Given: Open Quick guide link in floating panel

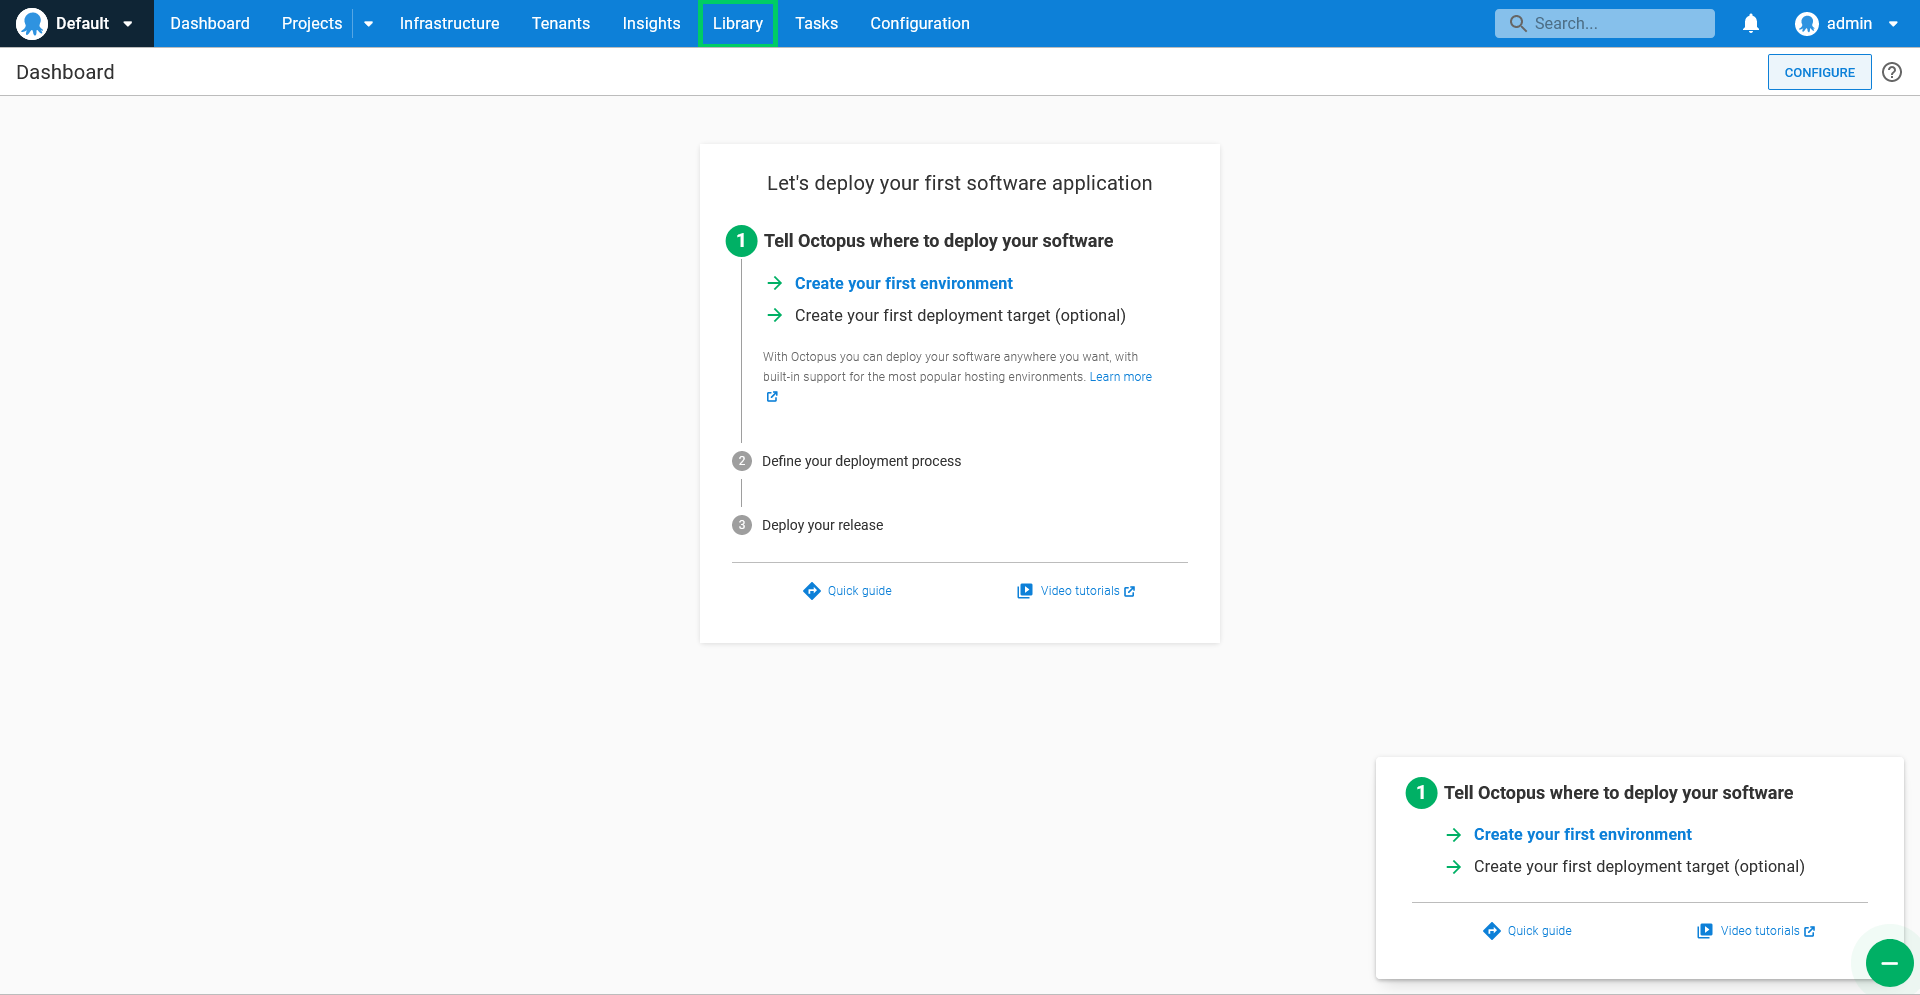Looking at the screenshot, I should (x=1540, y=931).
